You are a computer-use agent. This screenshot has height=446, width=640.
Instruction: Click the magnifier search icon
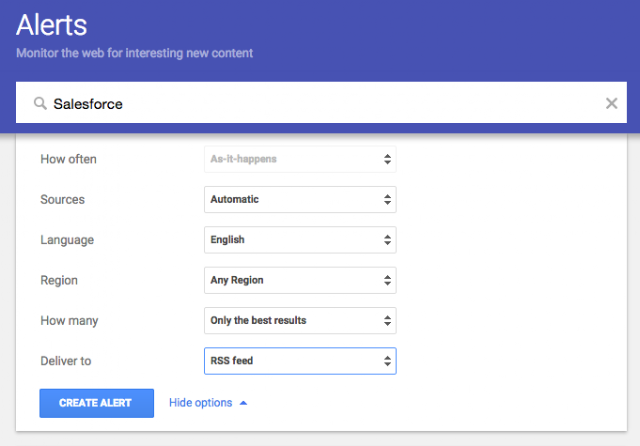pos(40,104)
